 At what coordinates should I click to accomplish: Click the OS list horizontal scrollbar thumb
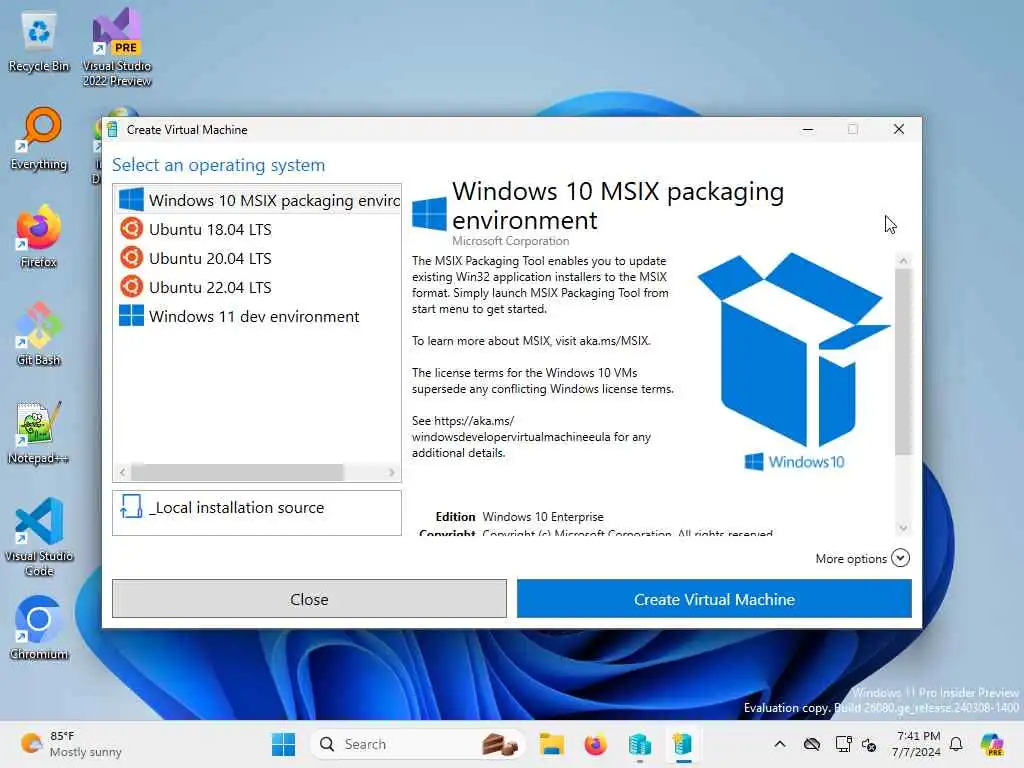237,472
